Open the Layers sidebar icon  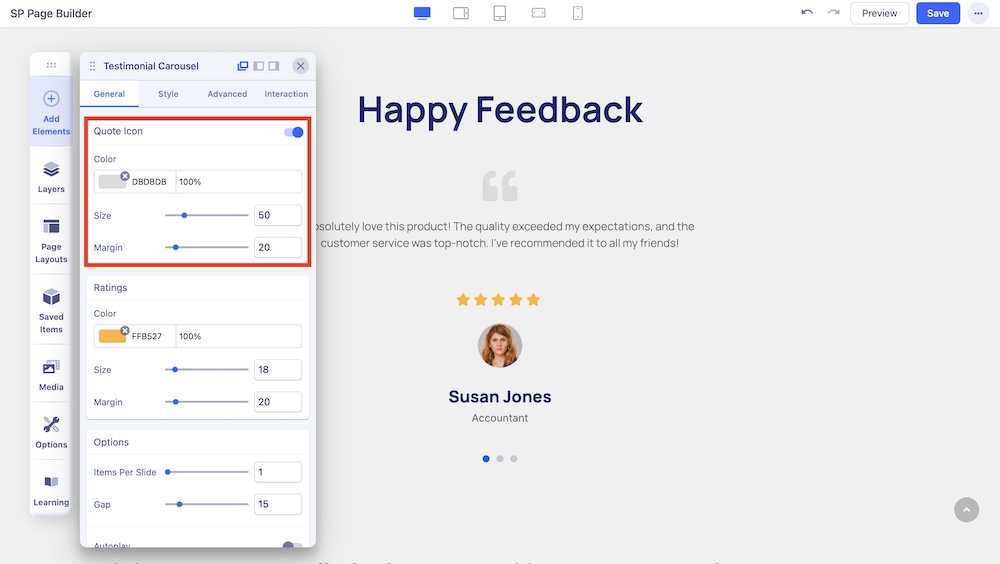tap(51, 176)
